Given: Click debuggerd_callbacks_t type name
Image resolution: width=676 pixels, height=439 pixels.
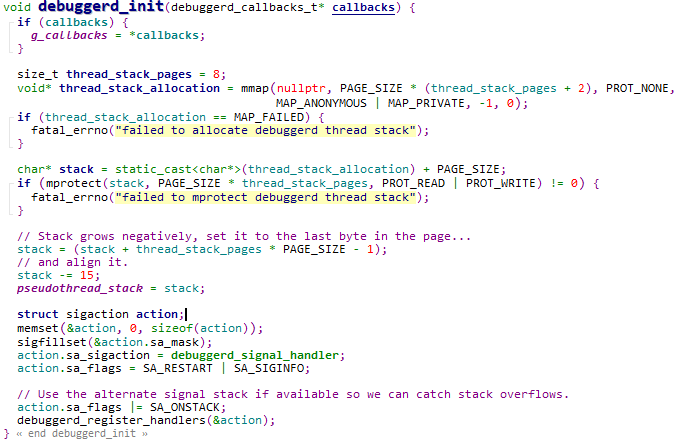Looking at the screenshot, I should click(x=244, y=8).
